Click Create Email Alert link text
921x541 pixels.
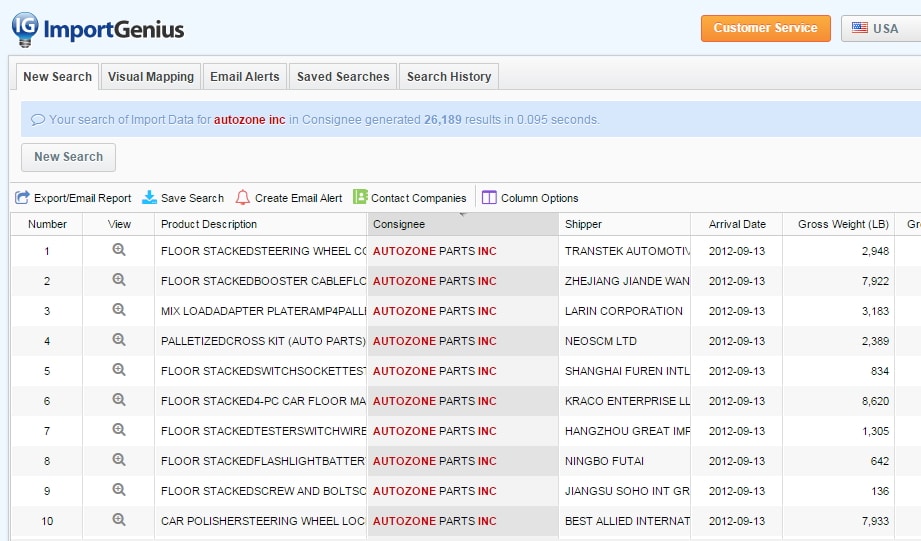click(298, 198)
